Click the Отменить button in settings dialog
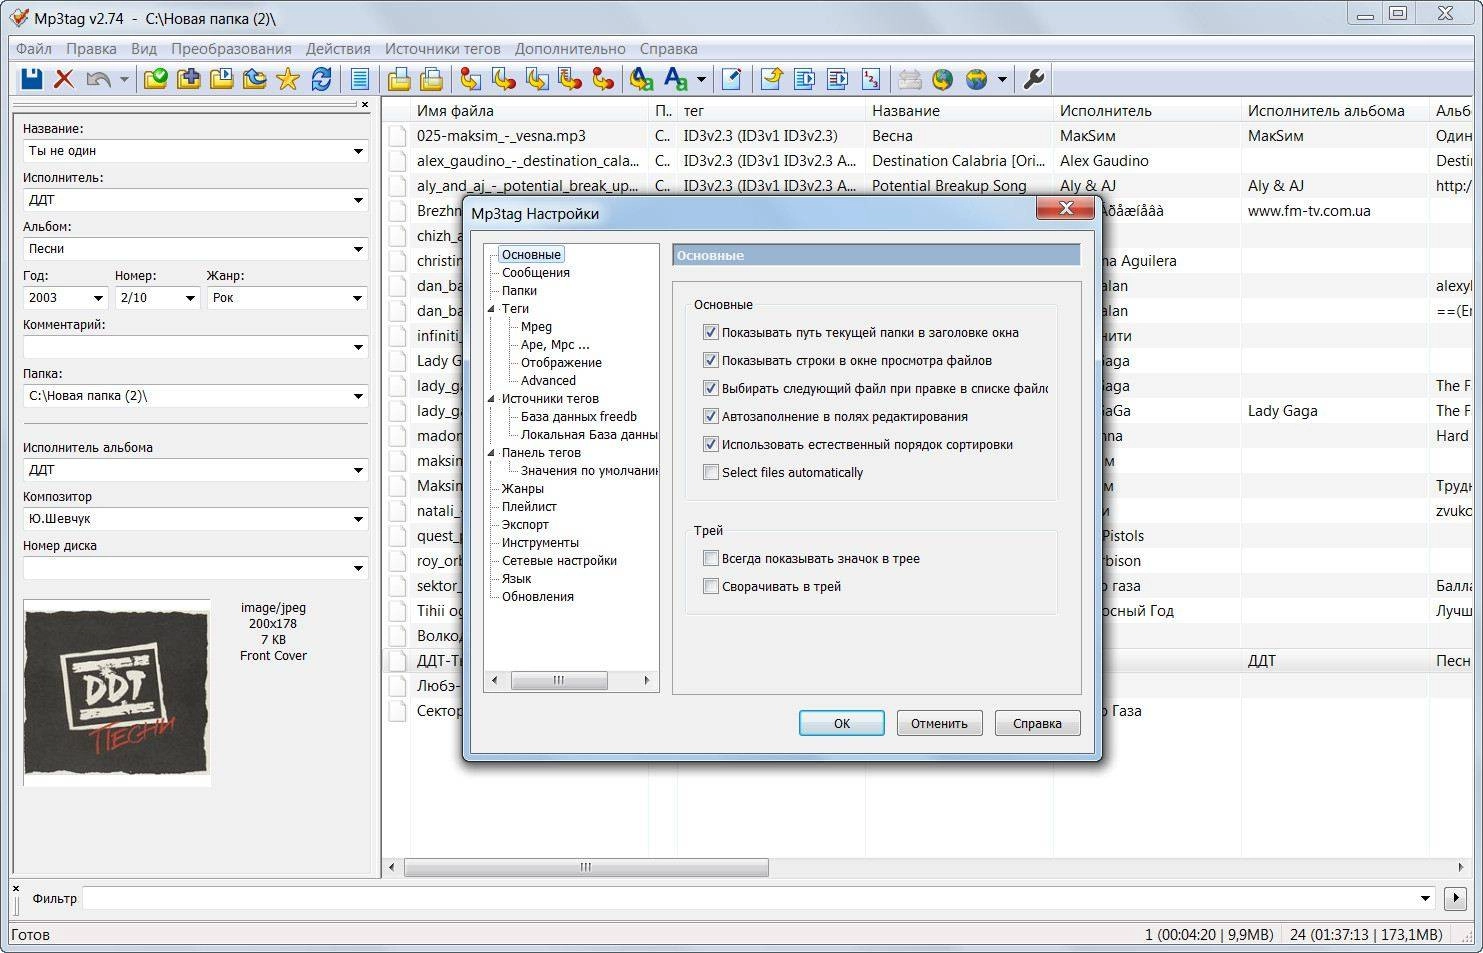Screen dimensions: 1483x953 (x=939, y=723)
